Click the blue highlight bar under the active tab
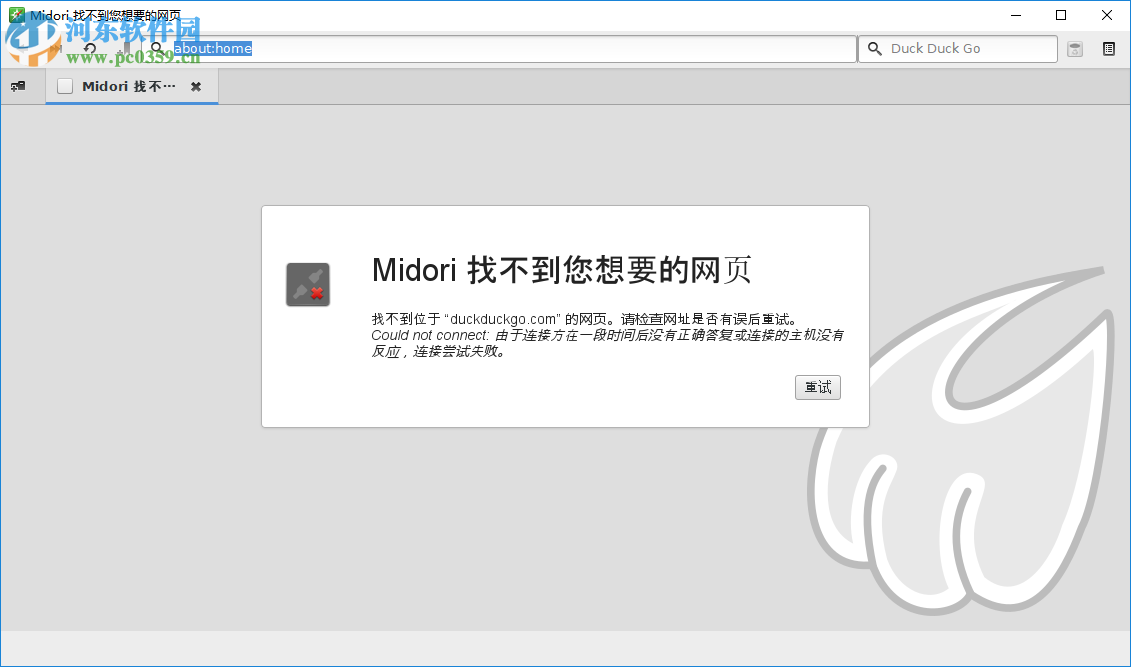The image size is (1131, 667). point(132,102)
